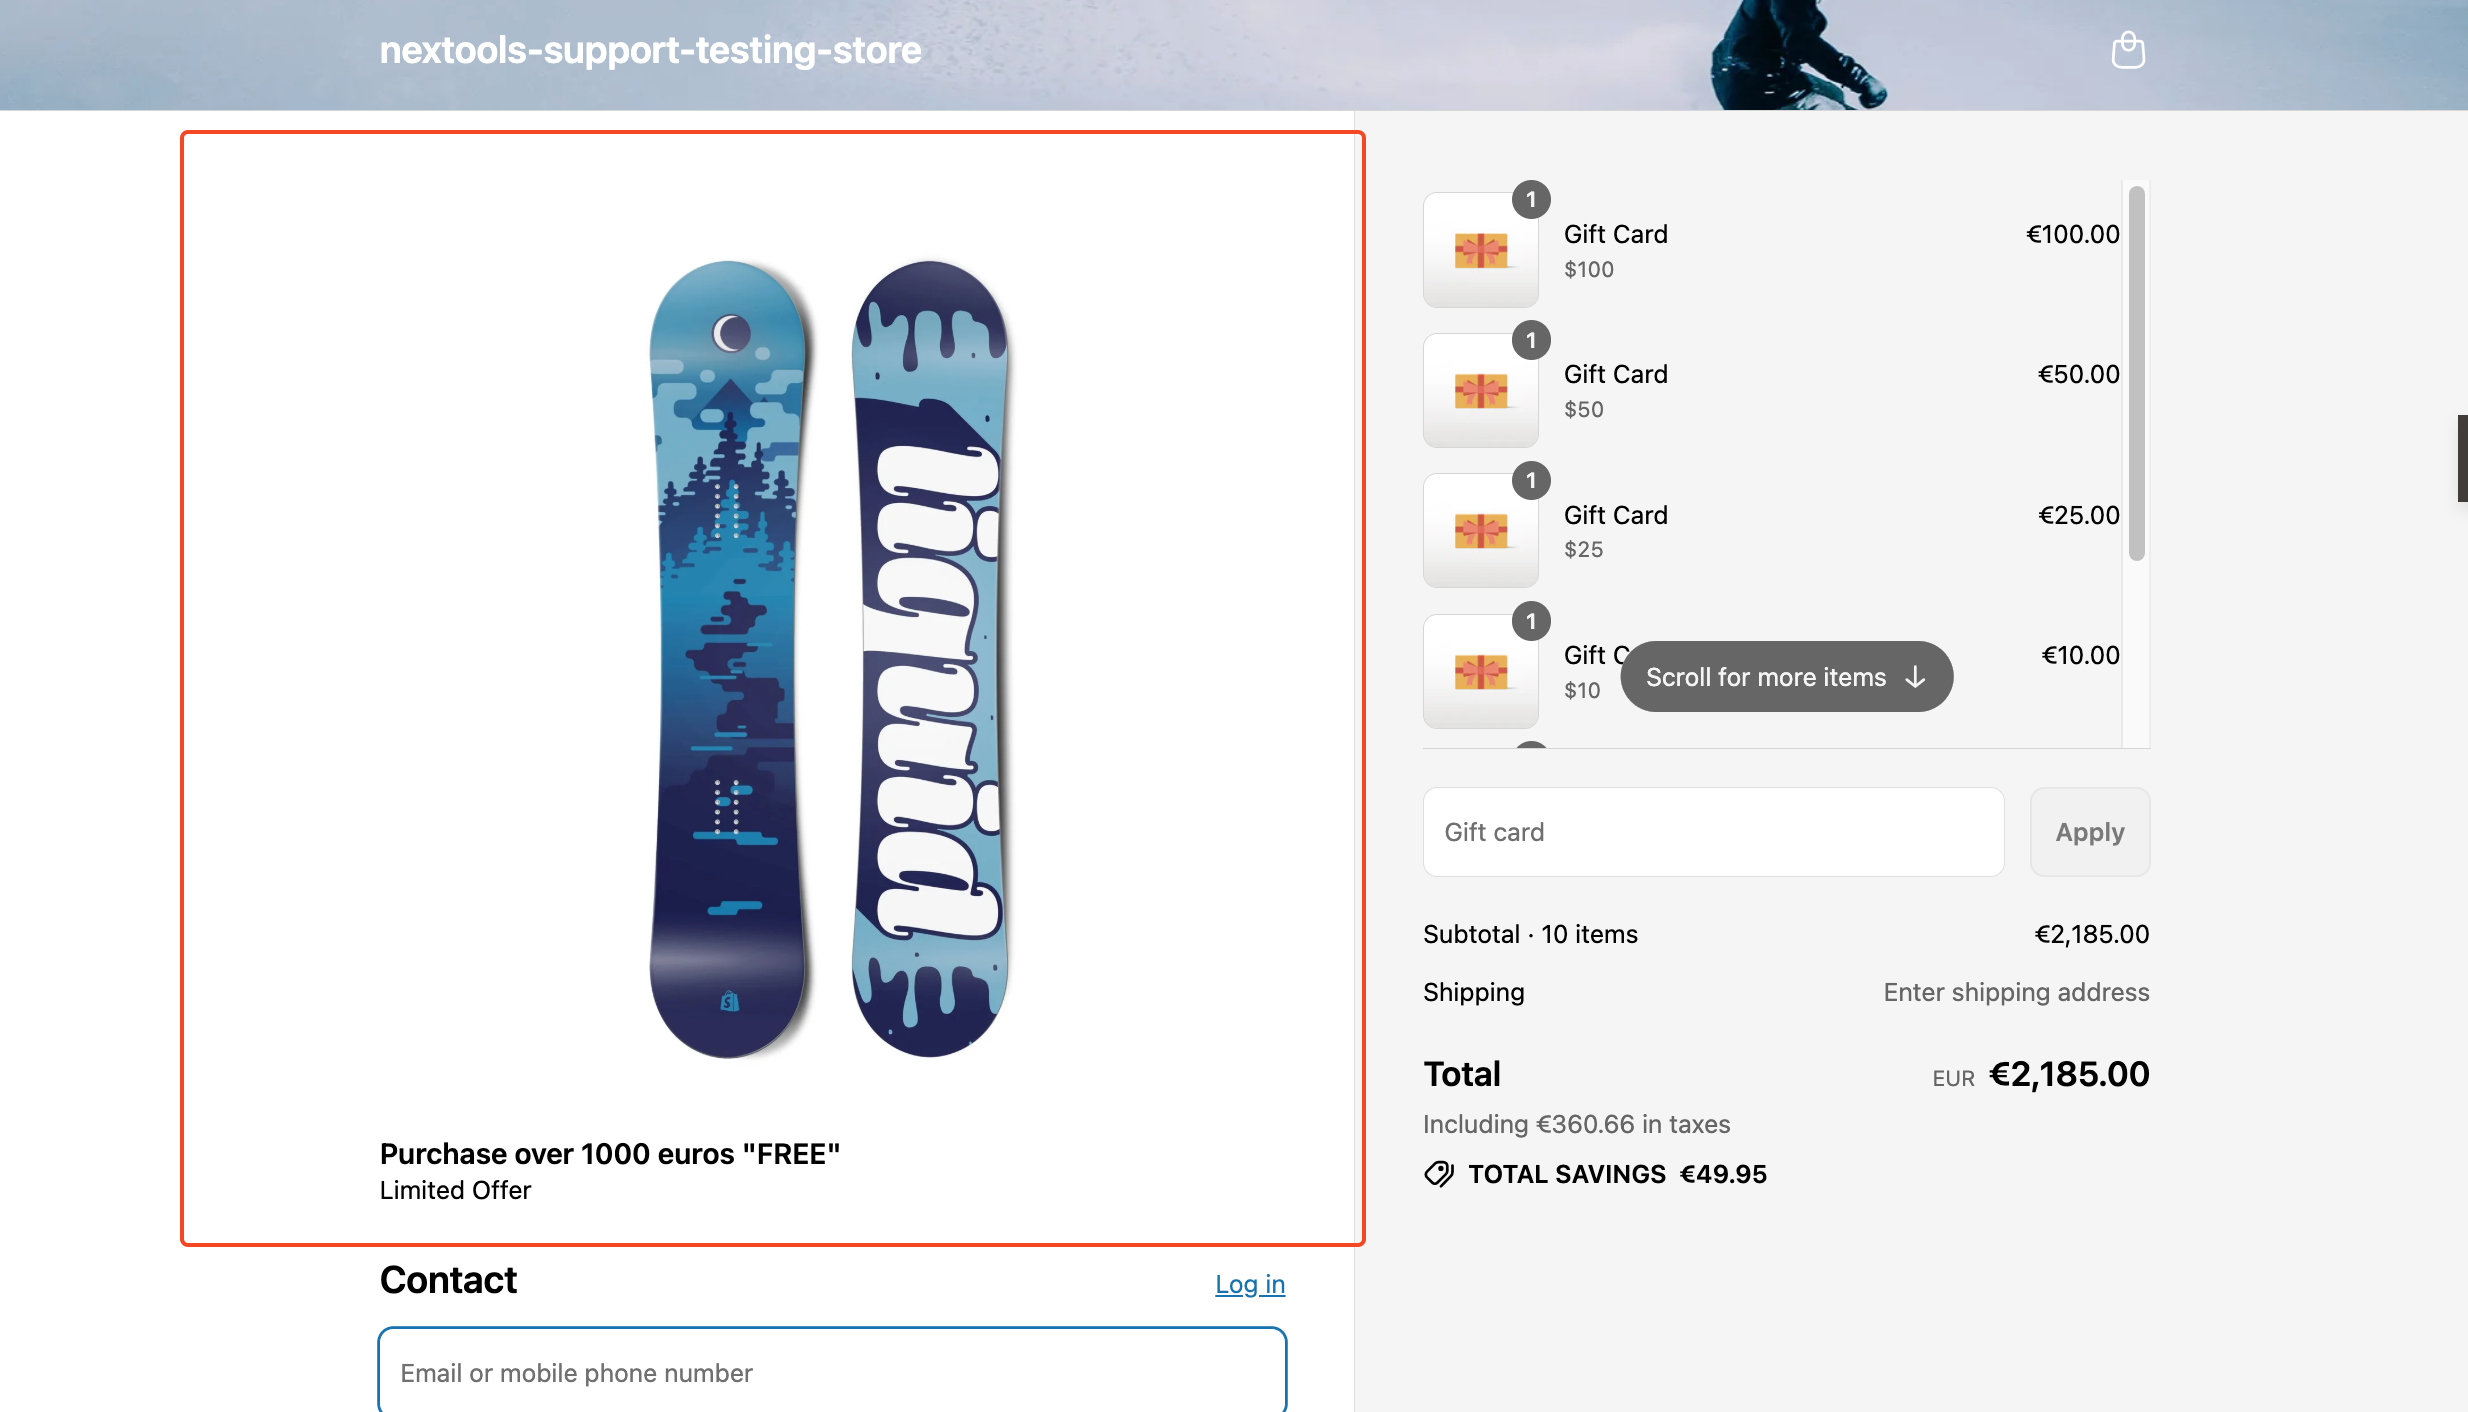The image size is (2468, 1412).
Task: Click the Gift Card $100 item name
Action: [x=1615, y=234]
